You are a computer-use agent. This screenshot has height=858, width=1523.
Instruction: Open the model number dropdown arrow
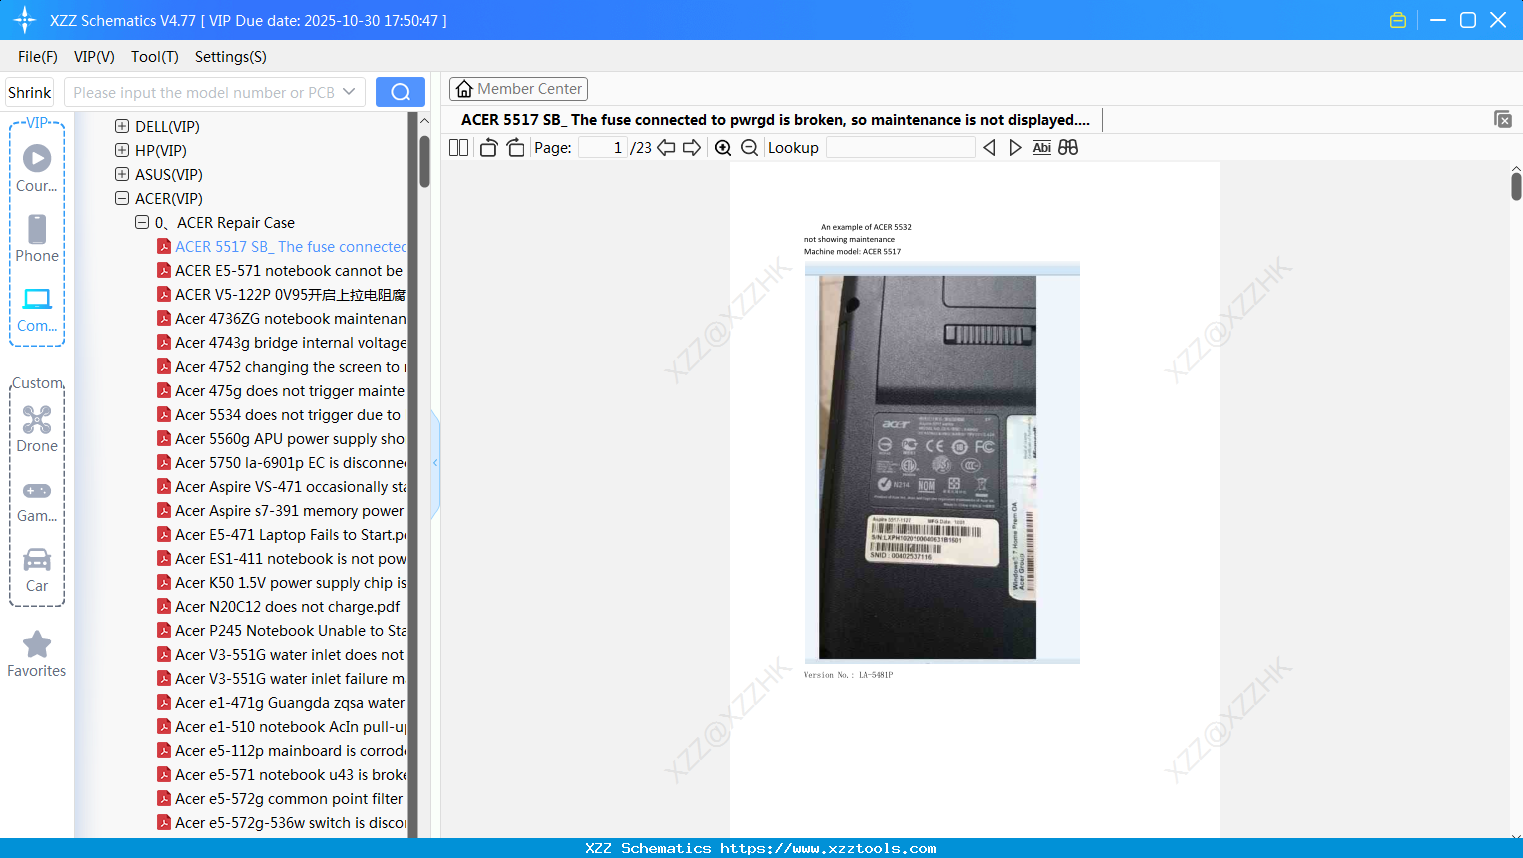pos(349,92)
